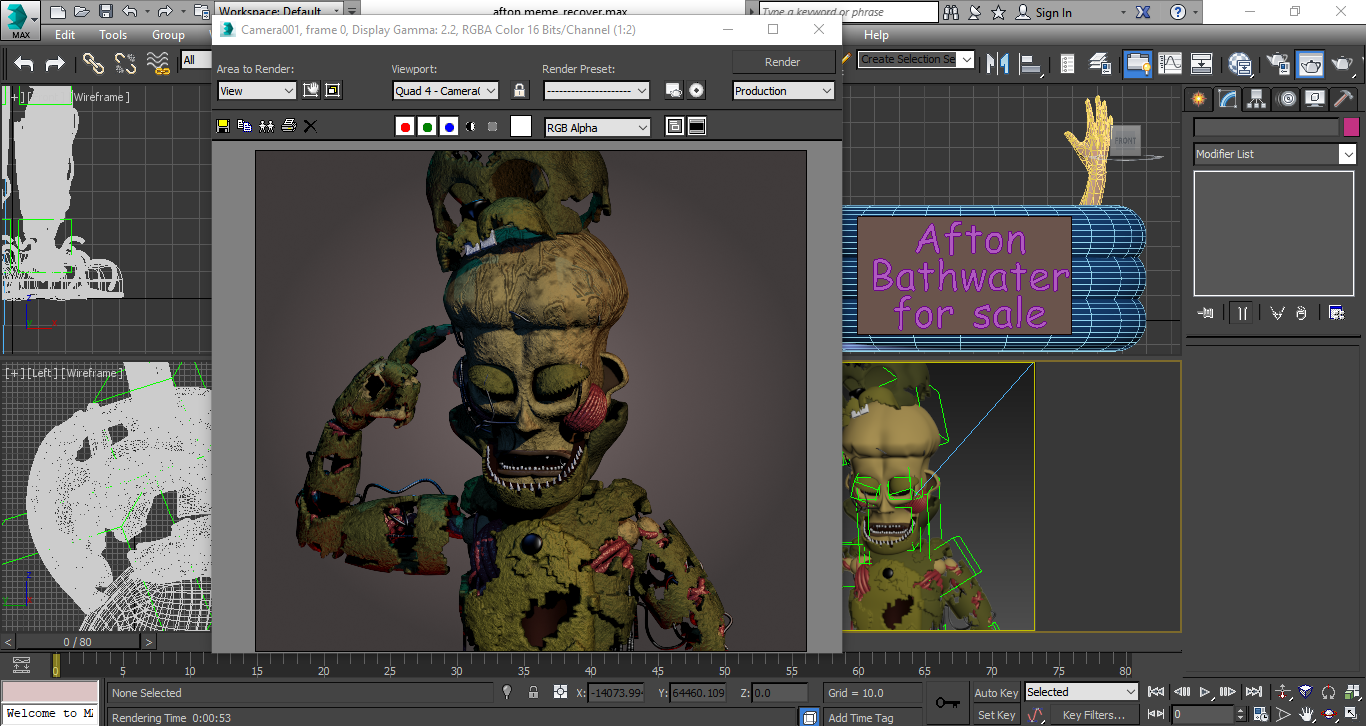Open Key Filters dialog

(x=1094, y=715)
